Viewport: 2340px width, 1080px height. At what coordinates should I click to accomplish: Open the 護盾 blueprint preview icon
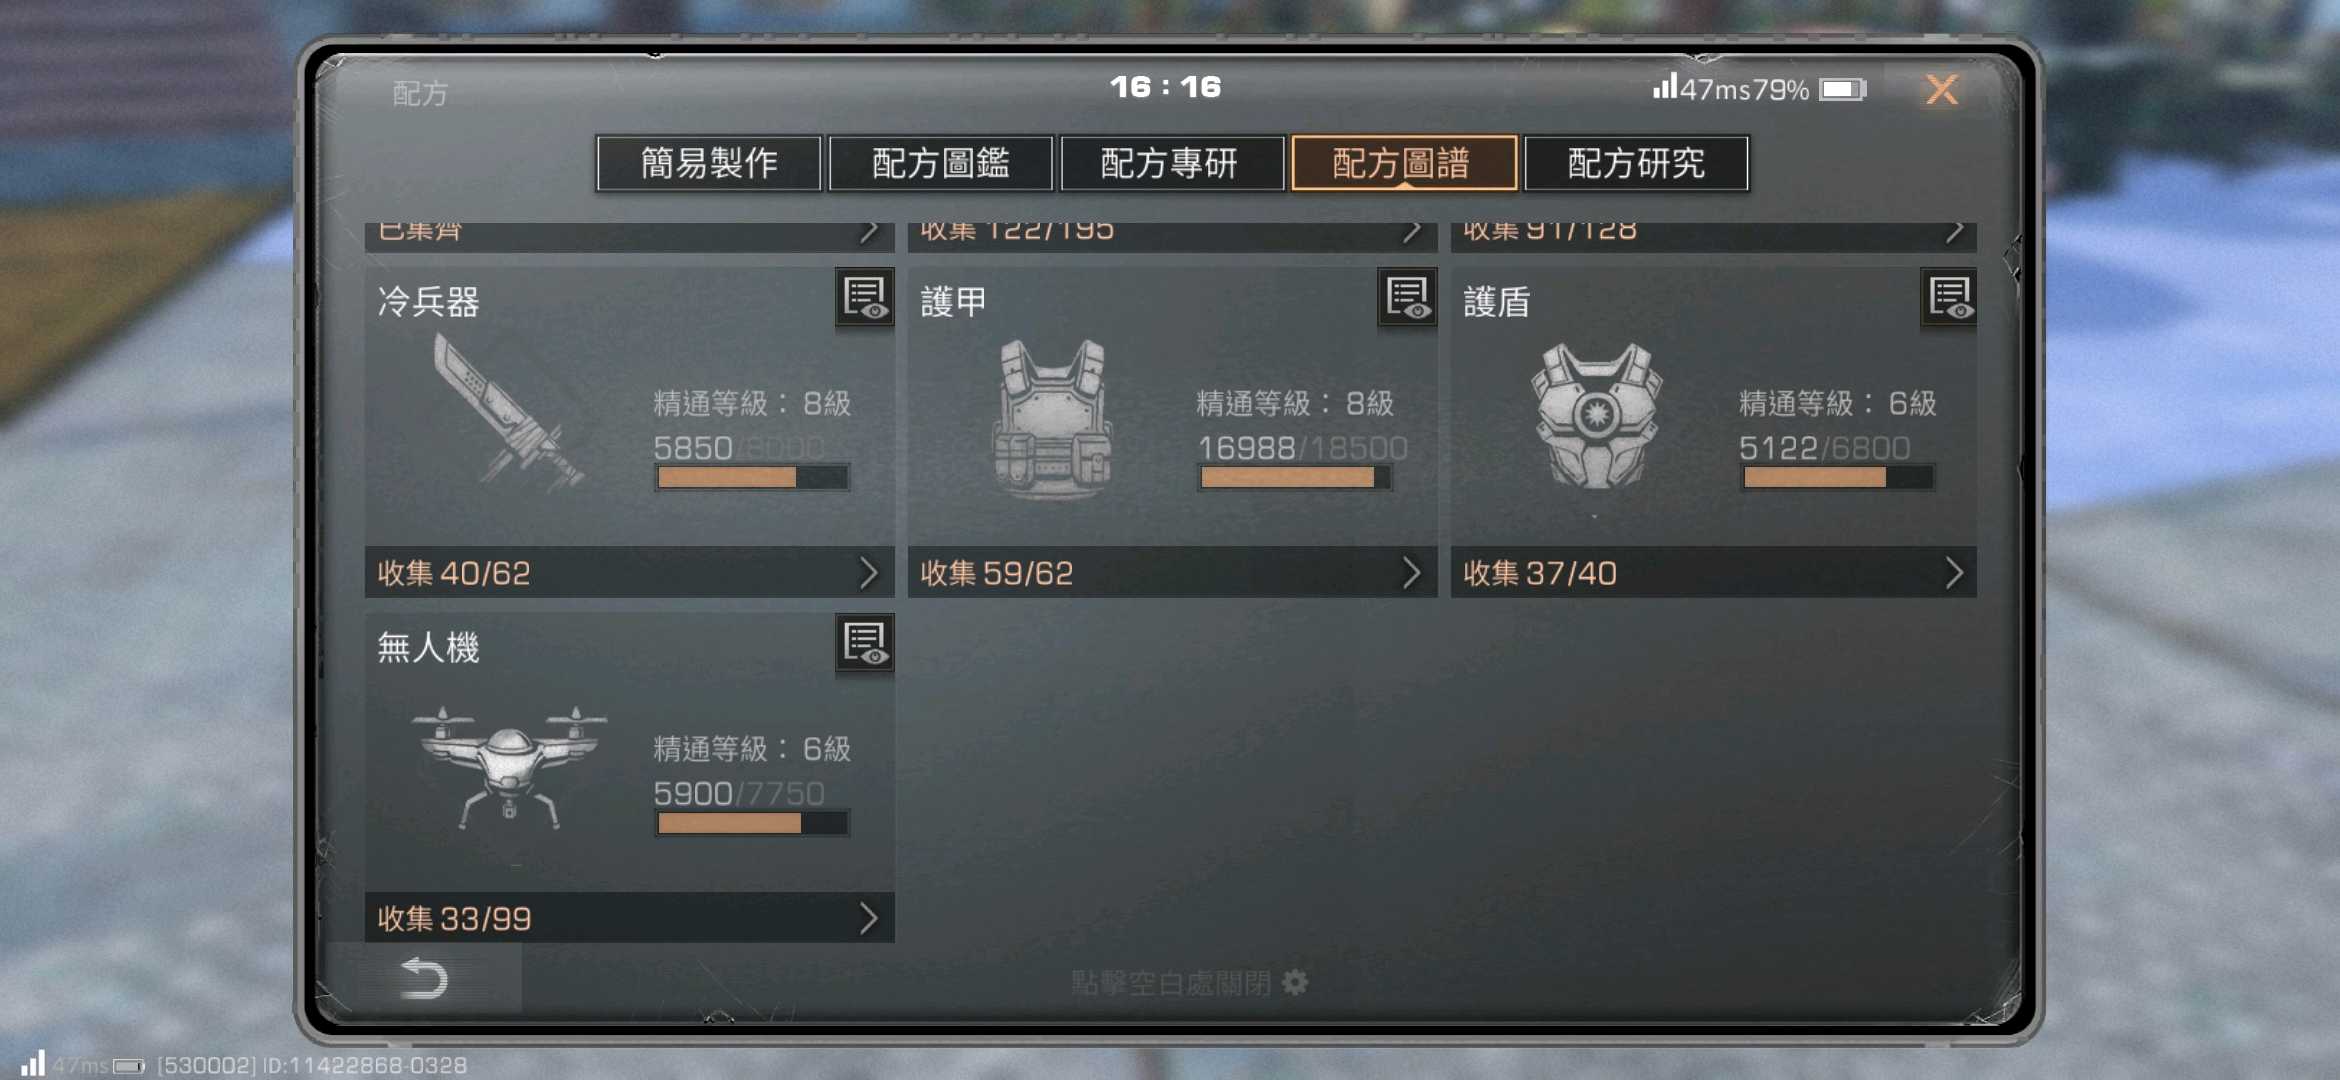(x=1949, y=297)
